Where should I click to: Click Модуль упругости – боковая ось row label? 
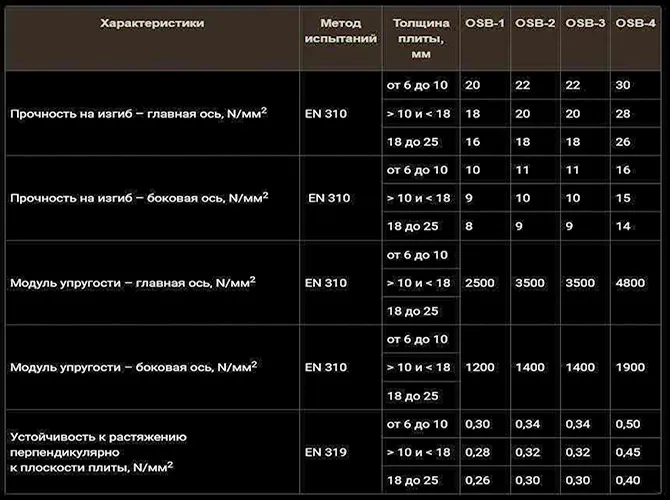pyautogui.click(x=133, y=367)
